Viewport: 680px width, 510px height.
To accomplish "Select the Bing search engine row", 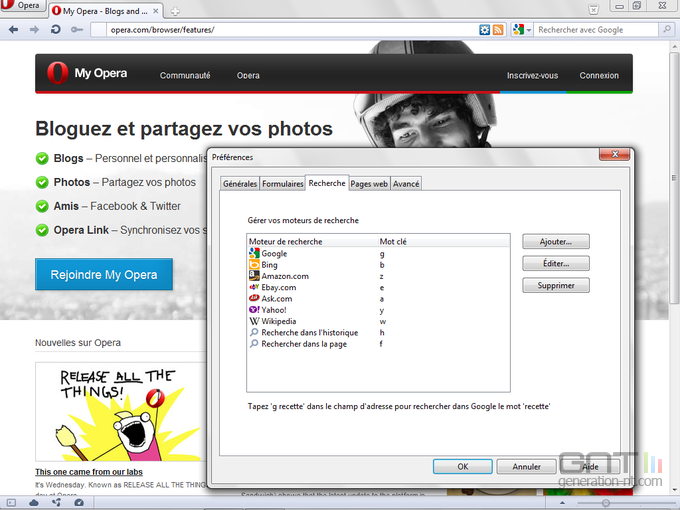I will tap(378, 265).
